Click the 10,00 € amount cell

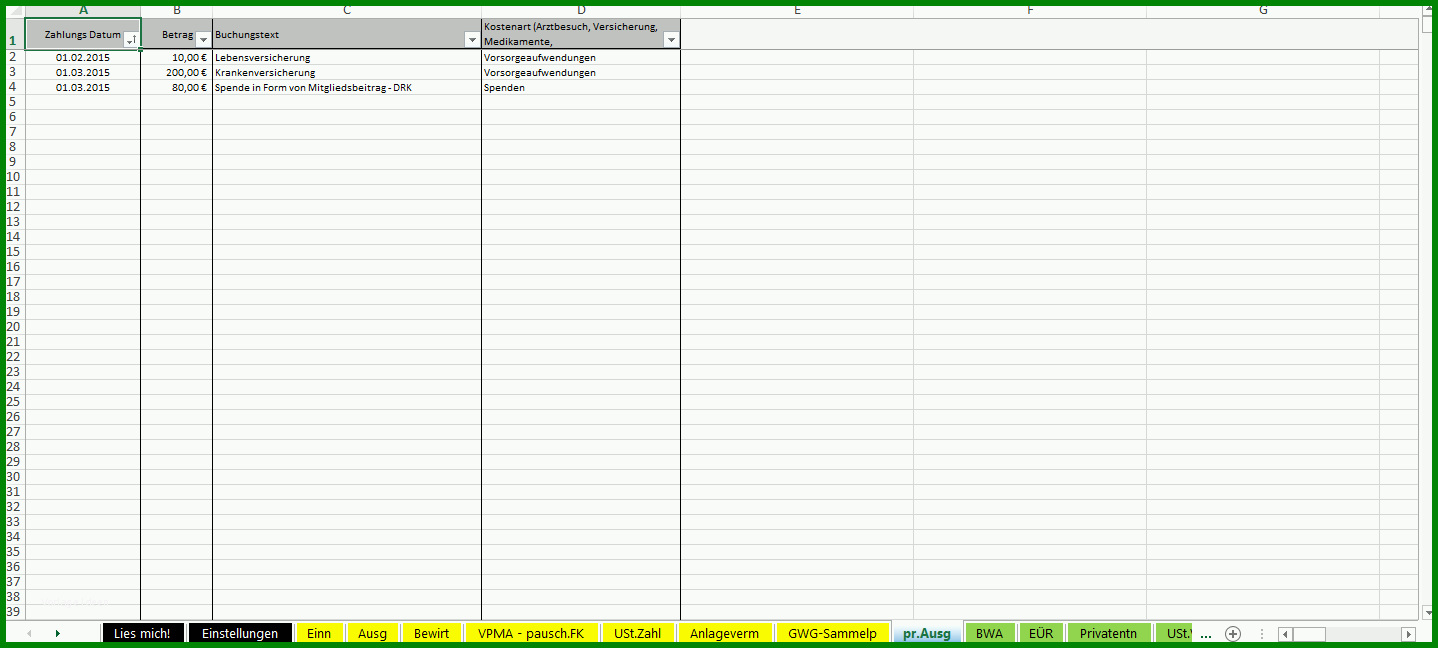click(177, 57)
